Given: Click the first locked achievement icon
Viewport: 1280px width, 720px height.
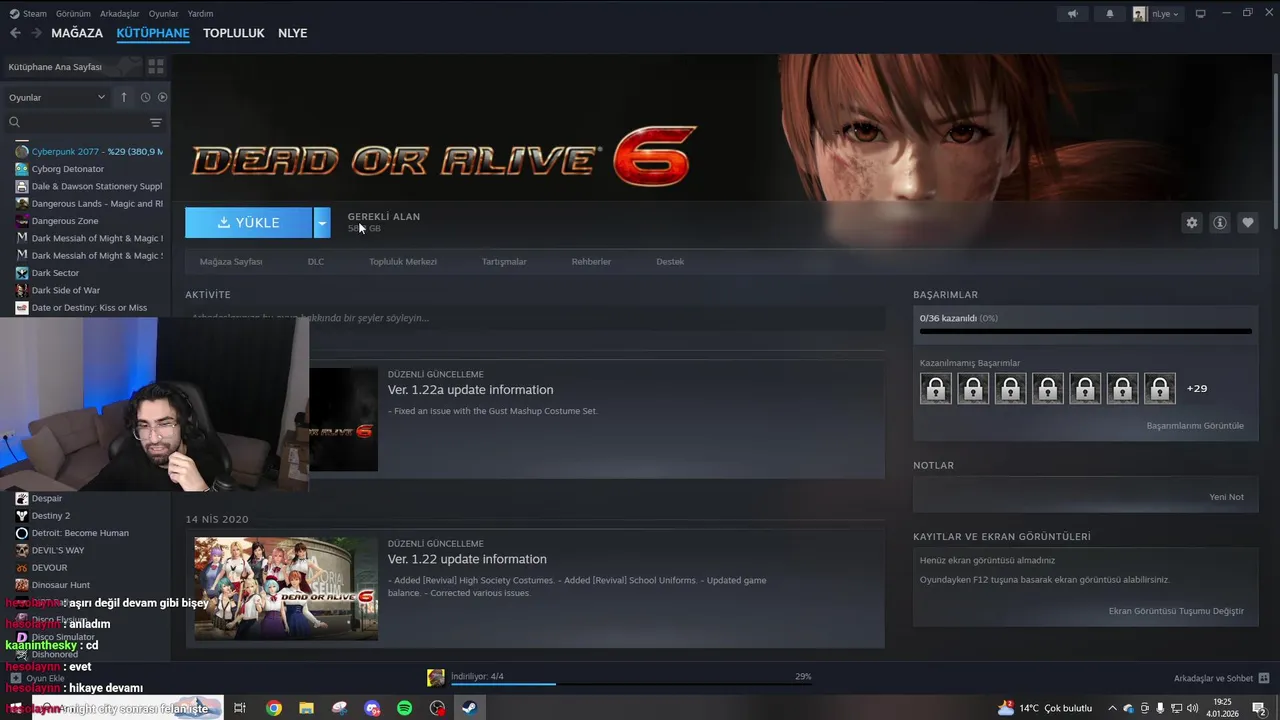Looking at the screenshot, I should (936, 389).
